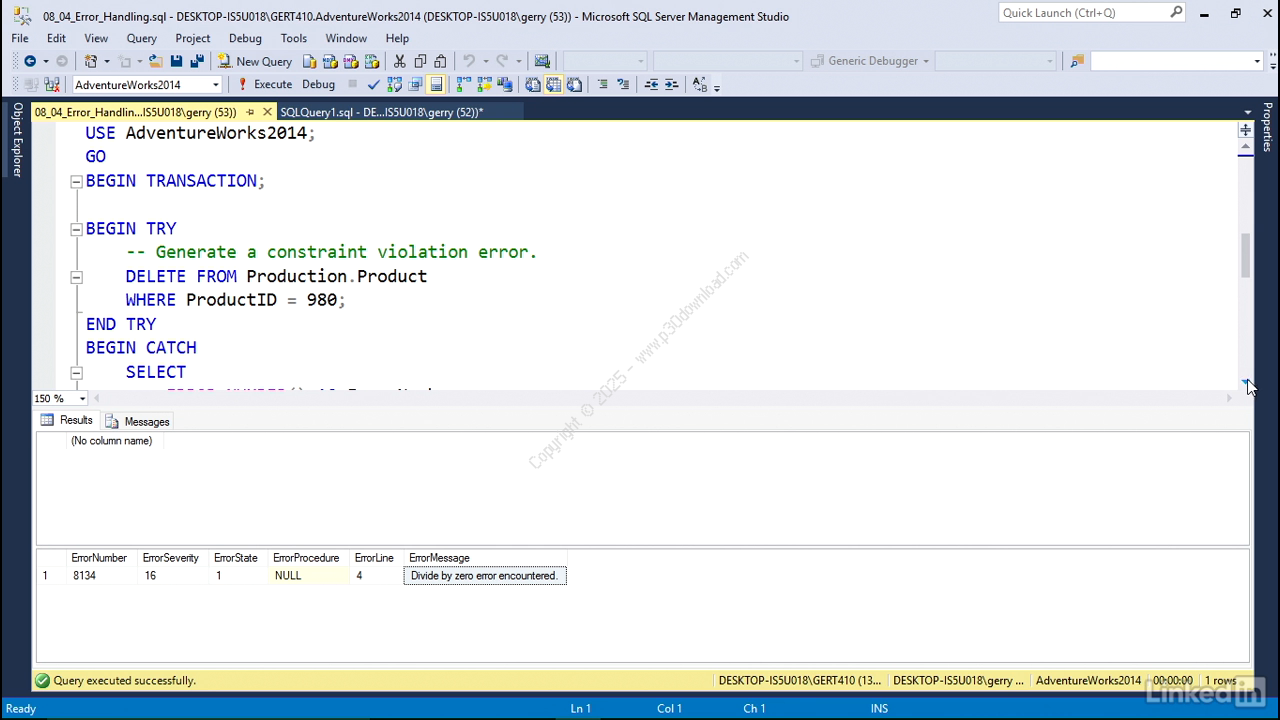The image size is (1280, 720).
Task: Open the New Project dropdown arrow
Action: 107,61
